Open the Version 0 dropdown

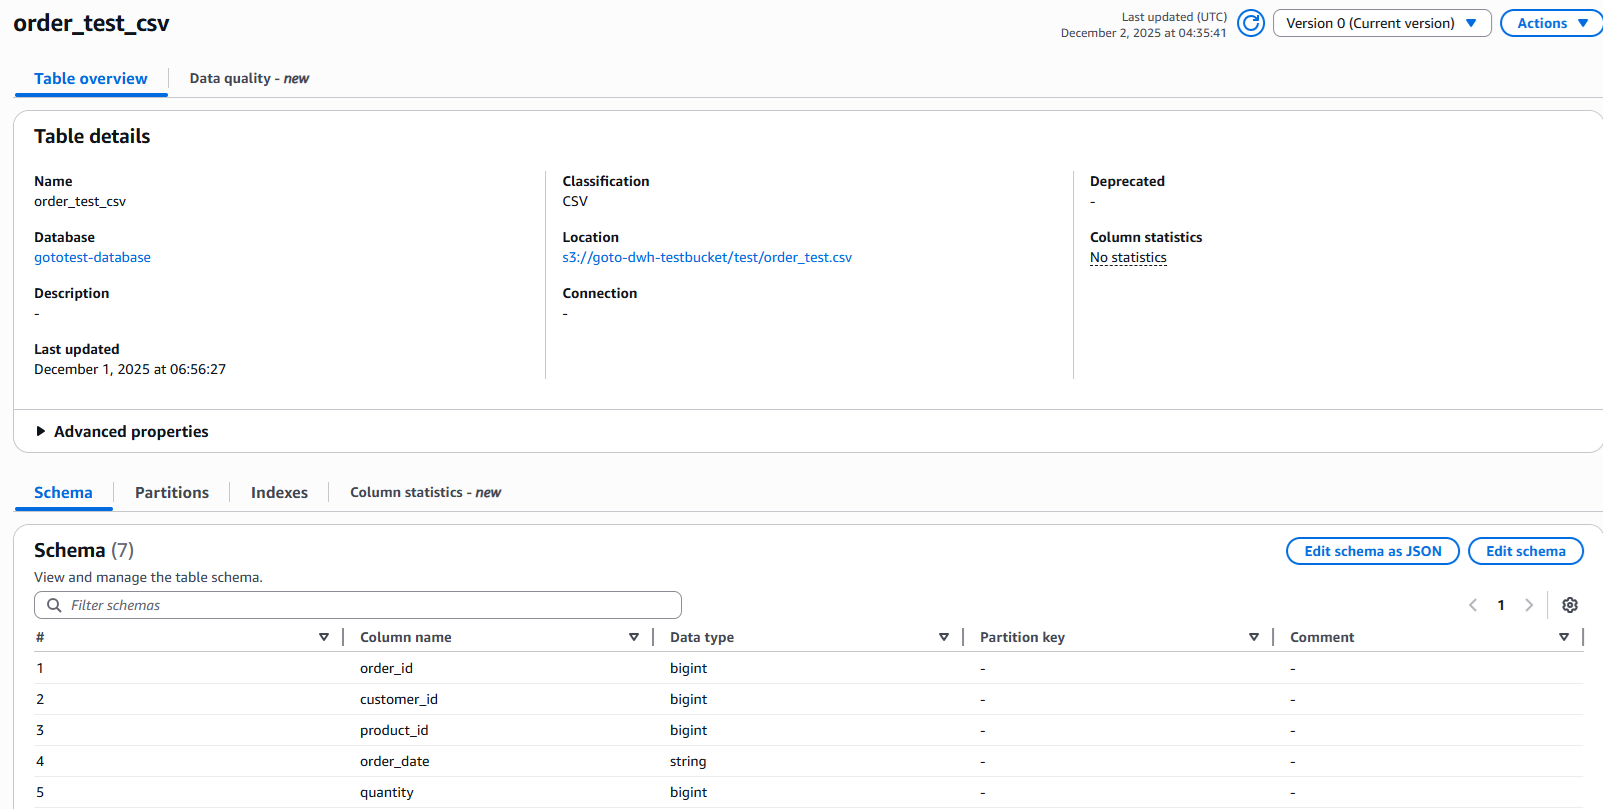1381,23
